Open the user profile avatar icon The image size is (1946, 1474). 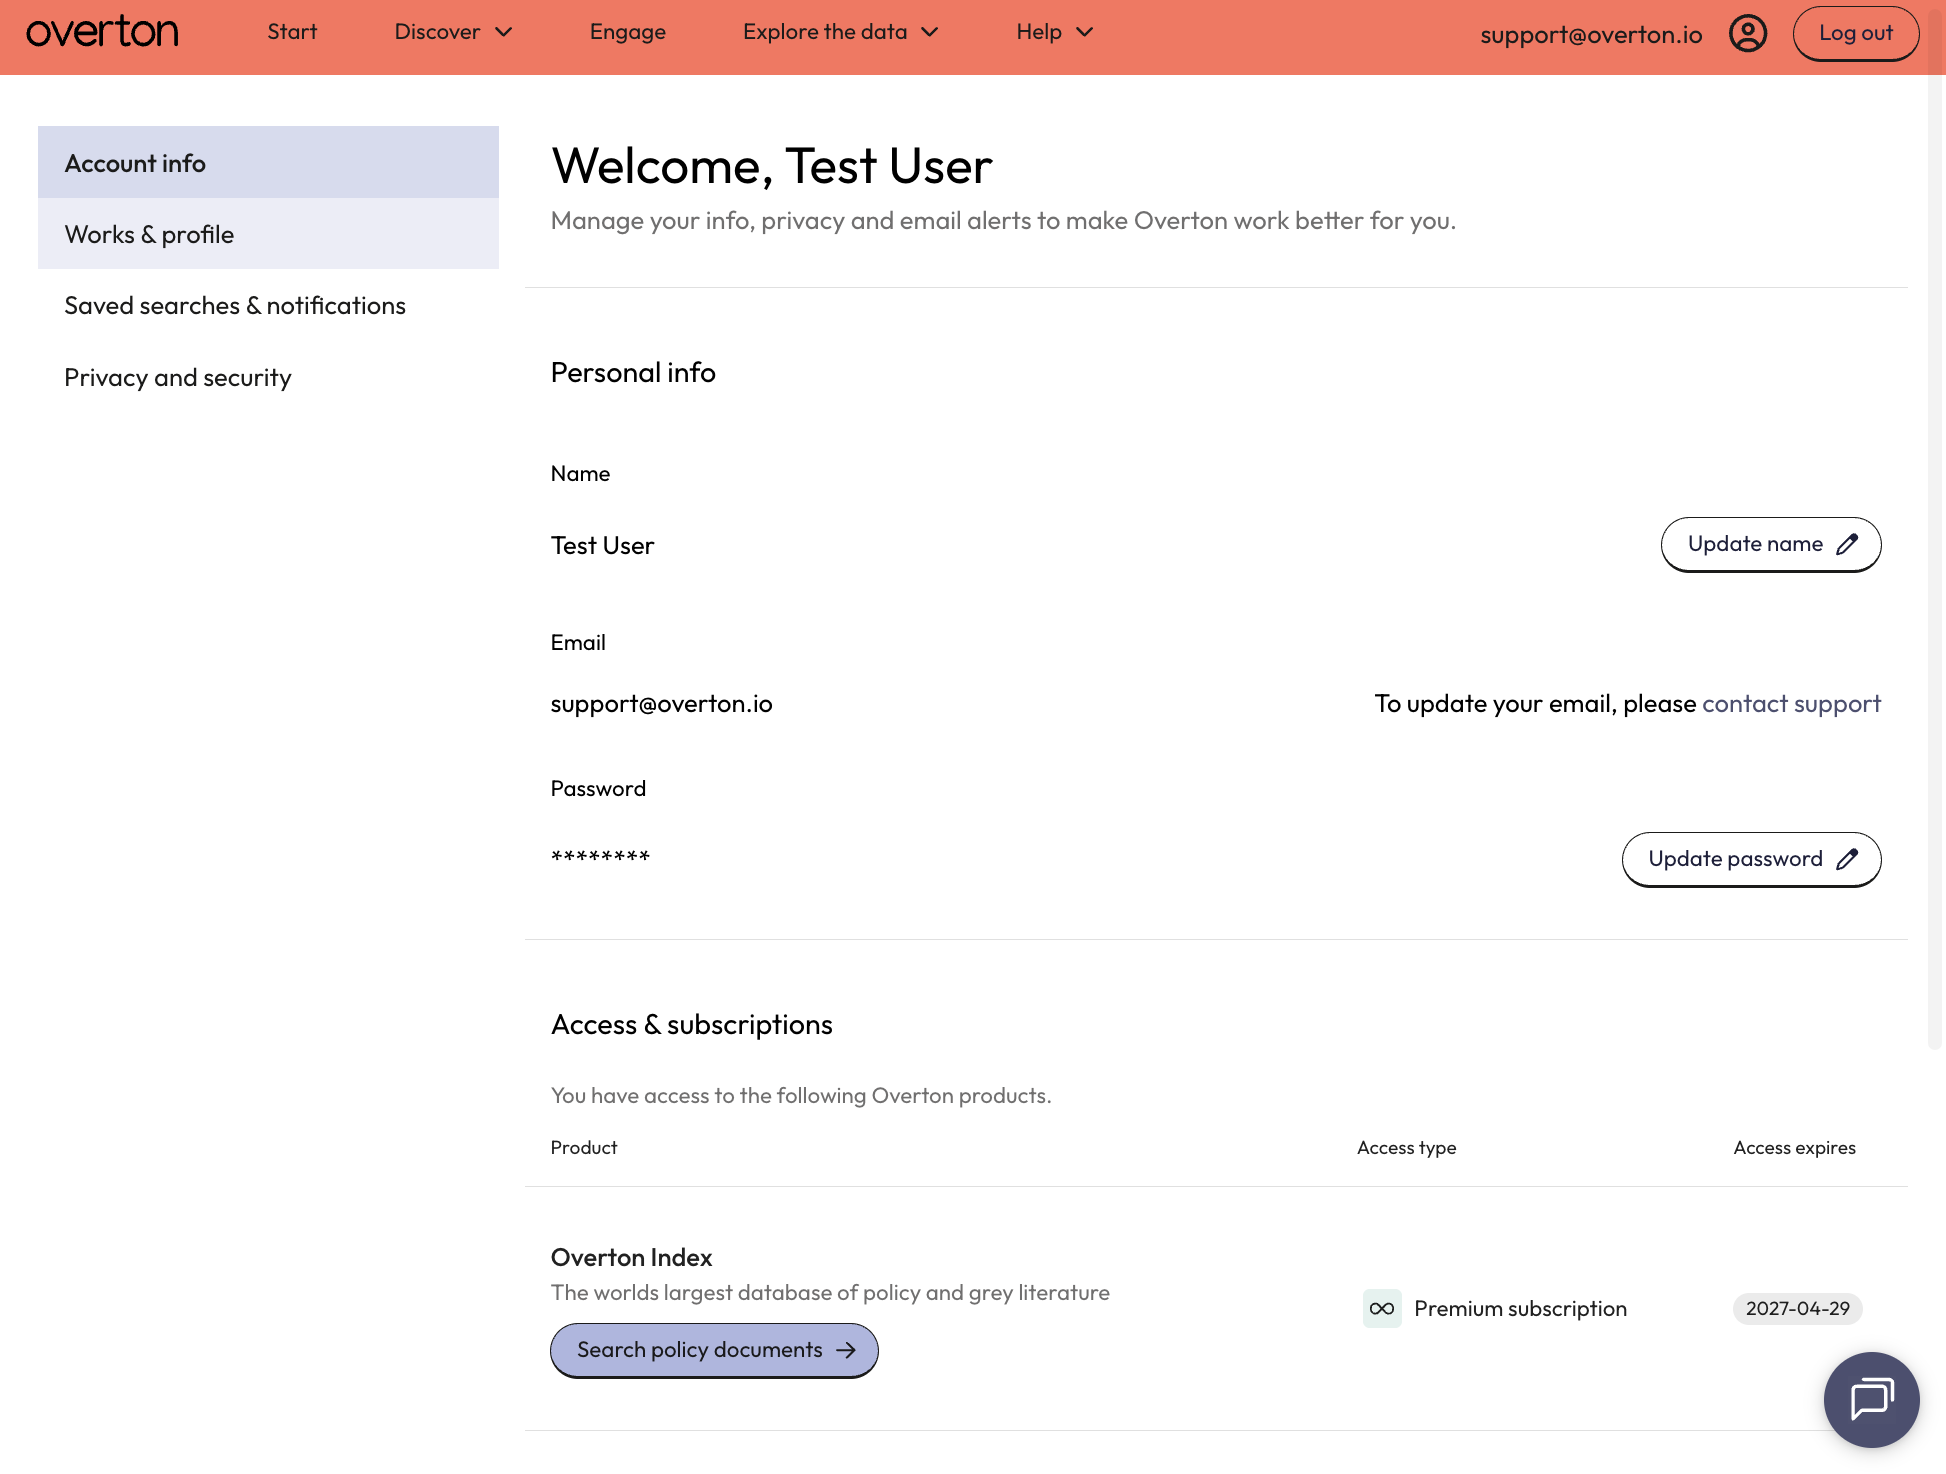point(1747,34)
